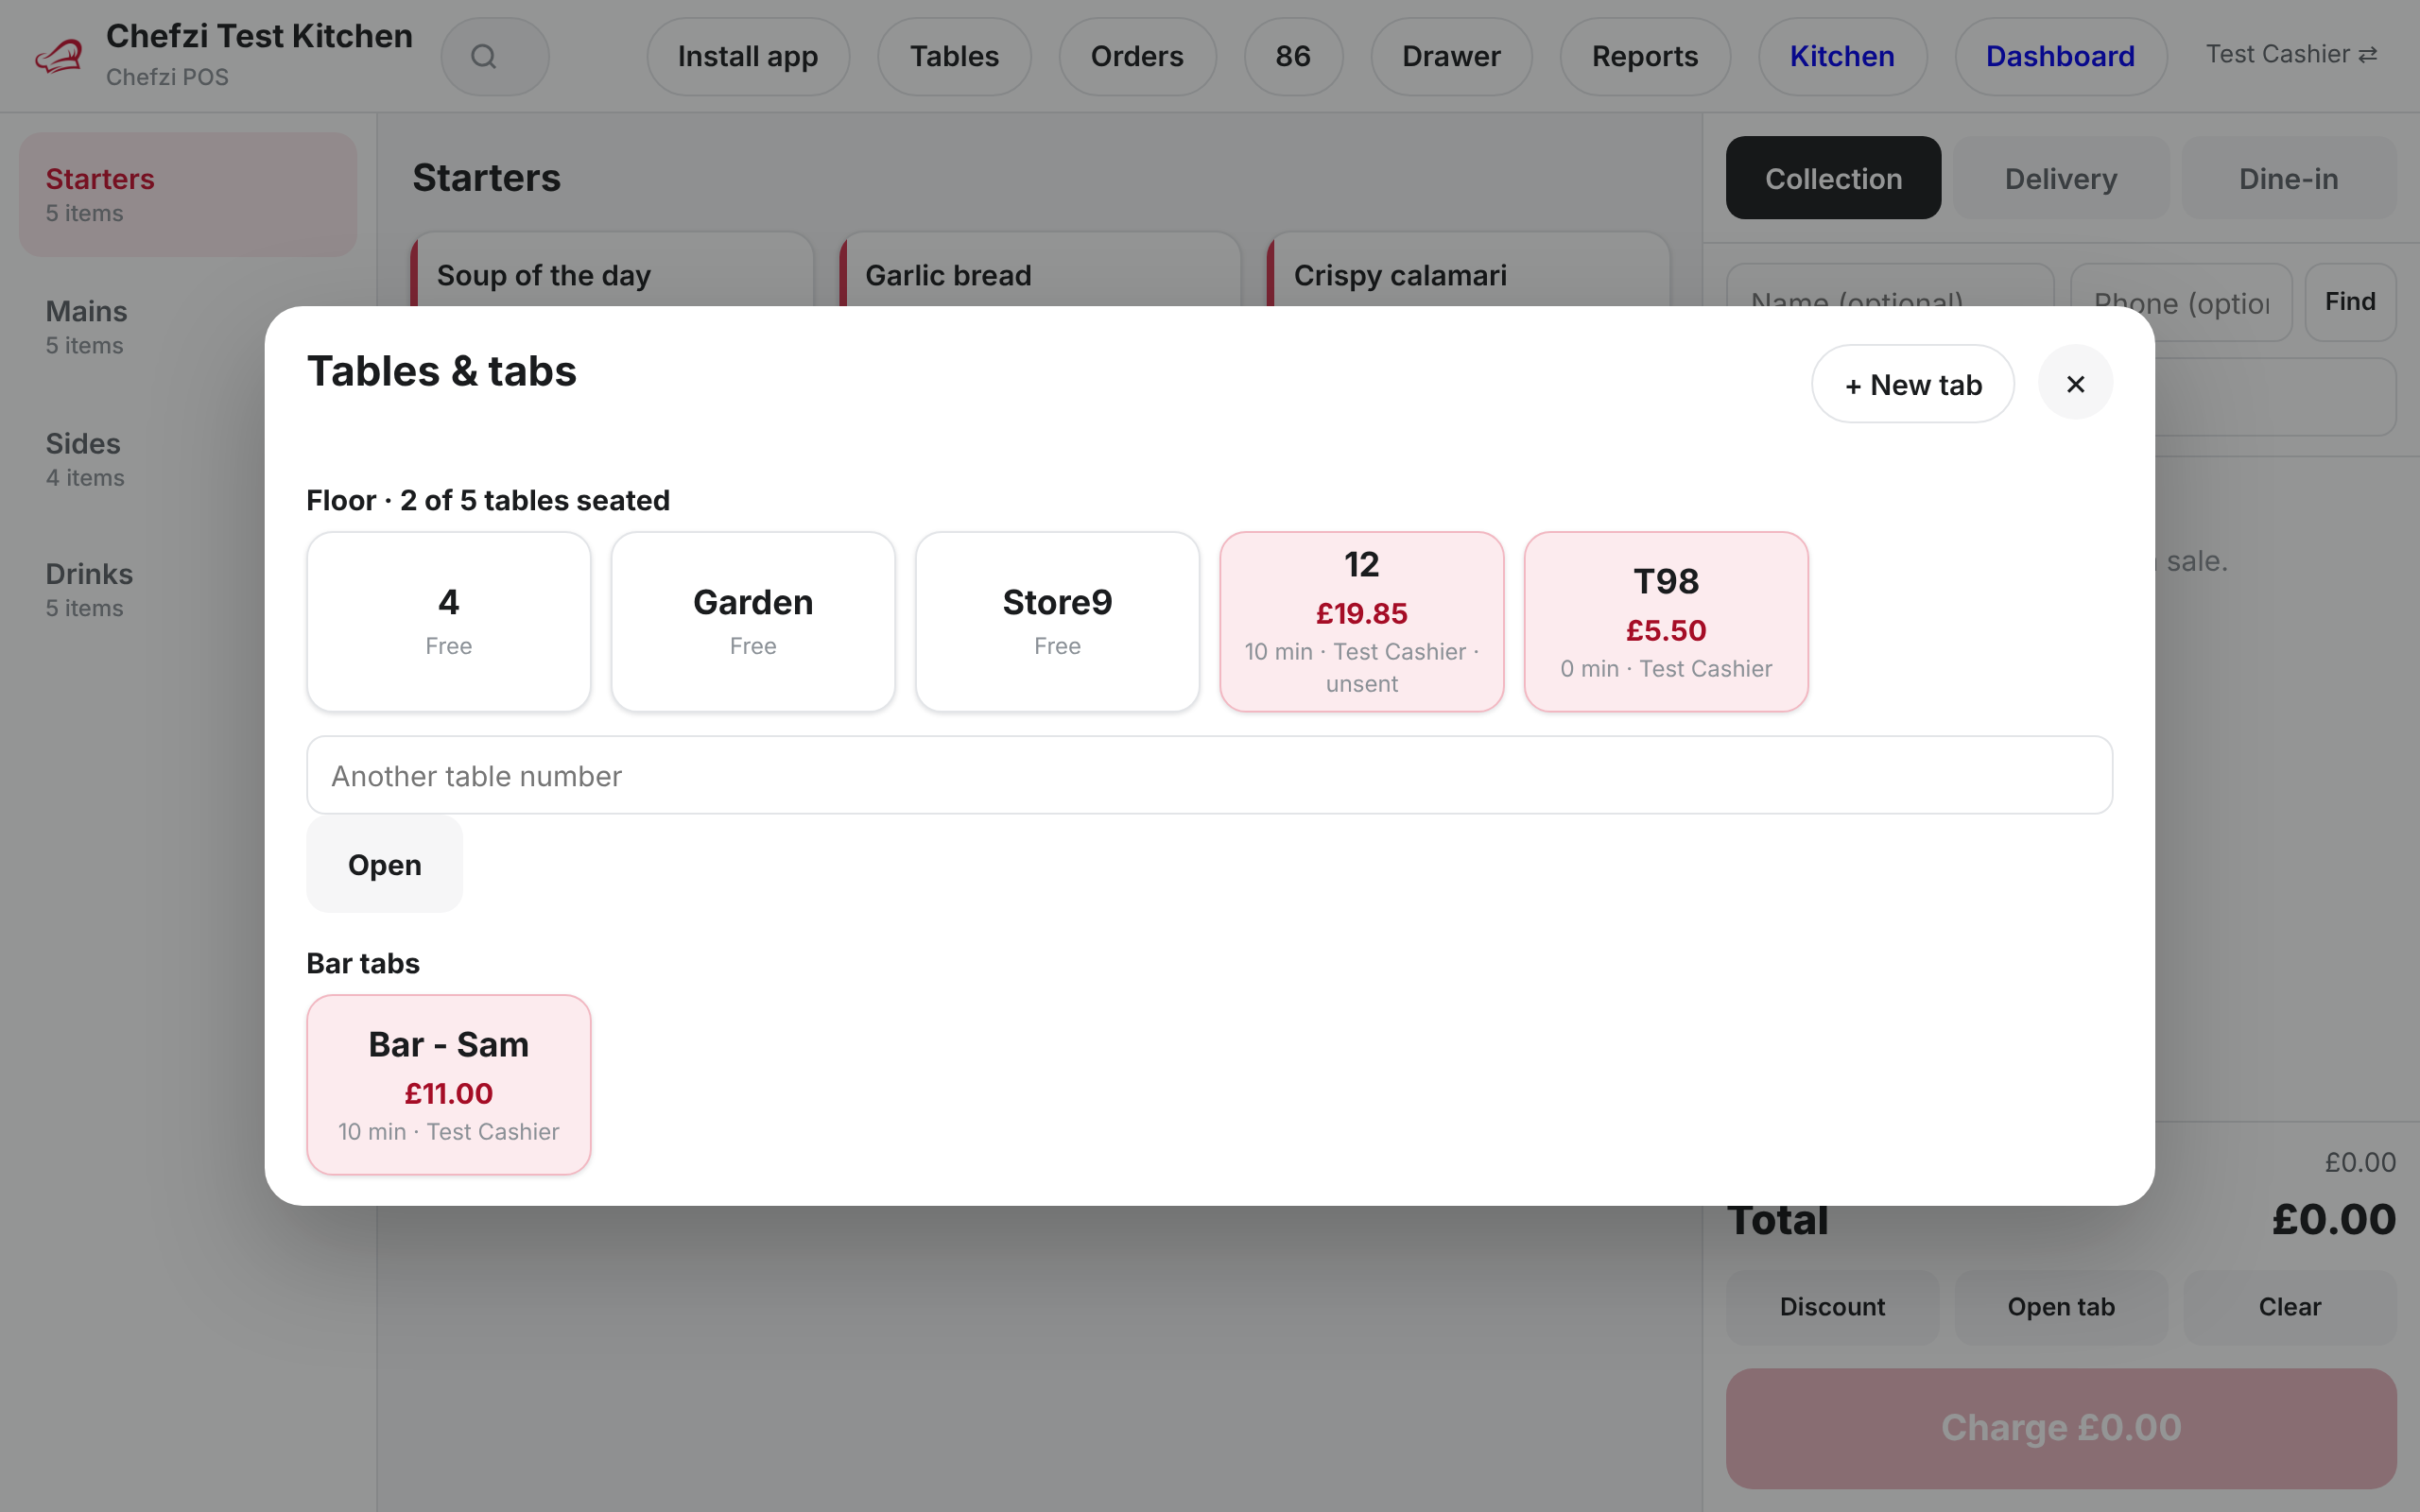Choose the Starters category
This screenshot has height=1512, width=2420.
(x=188, y=195)
